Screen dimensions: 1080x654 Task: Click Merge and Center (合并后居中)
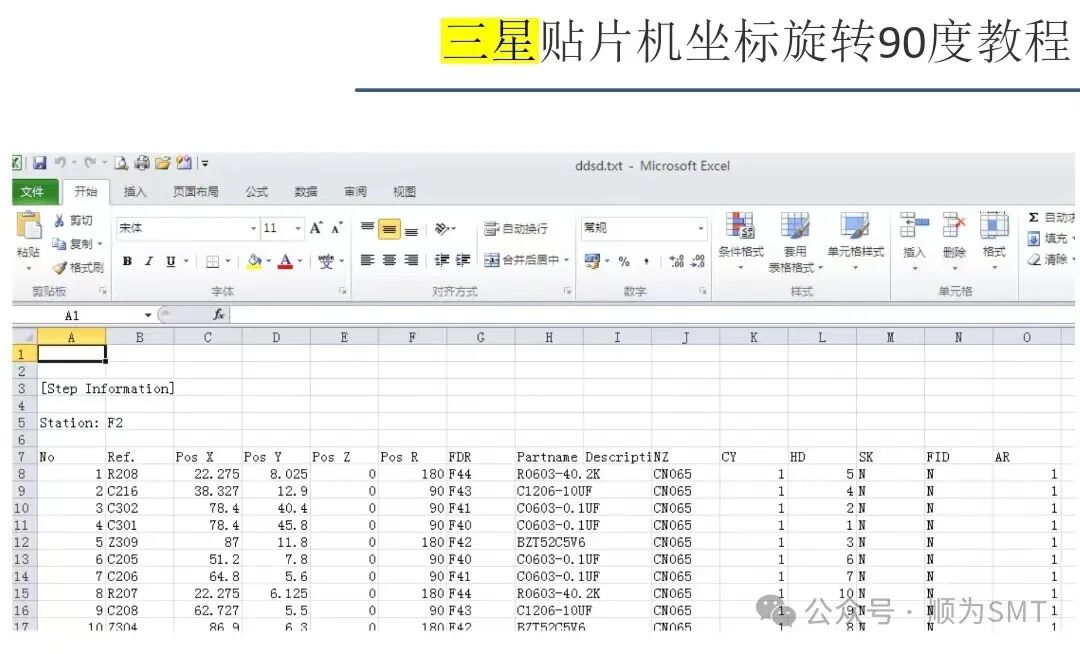pyautogui.click(x=521, y=260)
